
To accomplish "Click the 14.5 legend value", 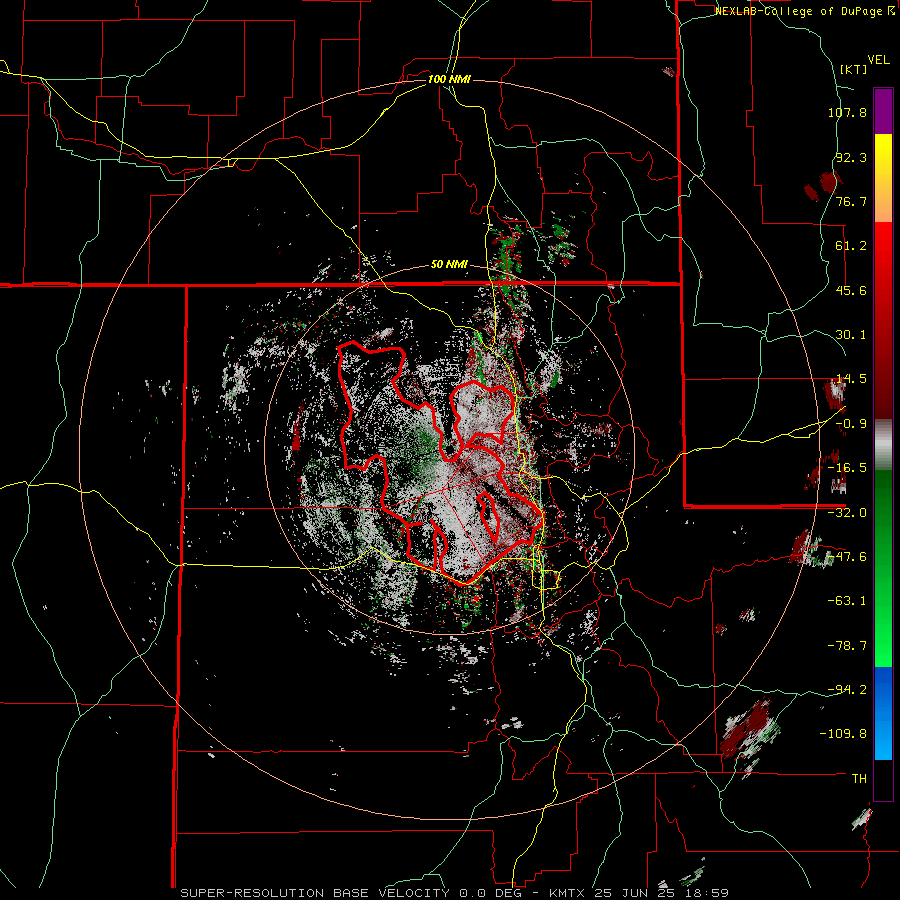I will (851, 379).
